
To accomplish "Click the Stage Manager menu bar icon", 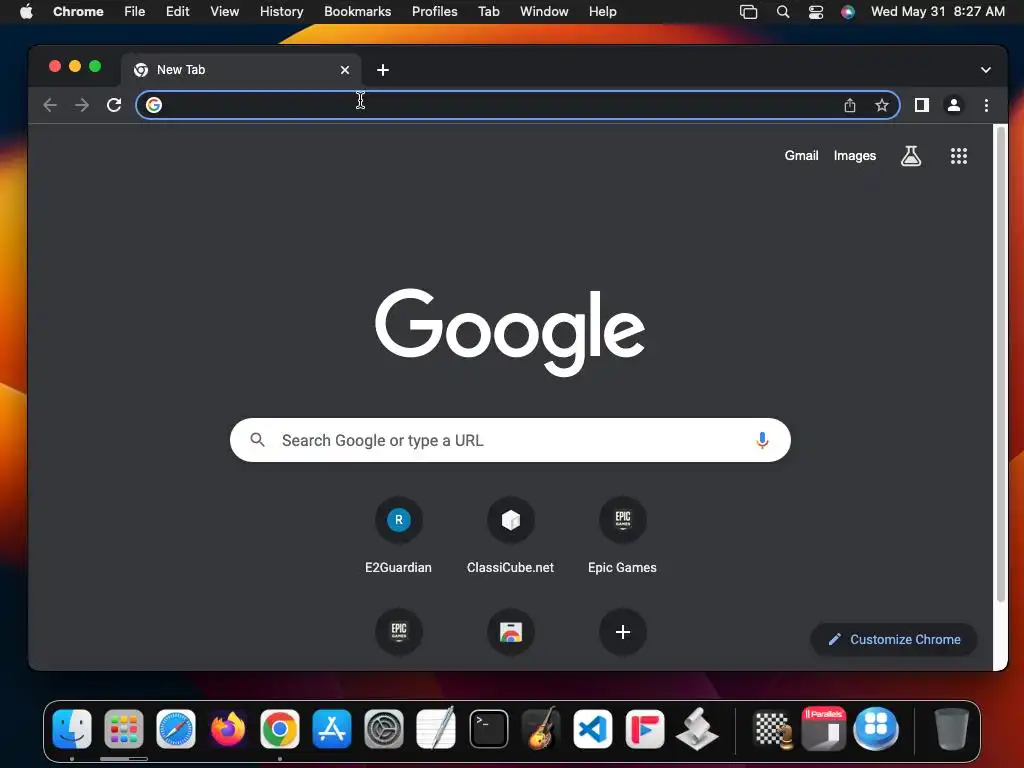I will point(748,12).
